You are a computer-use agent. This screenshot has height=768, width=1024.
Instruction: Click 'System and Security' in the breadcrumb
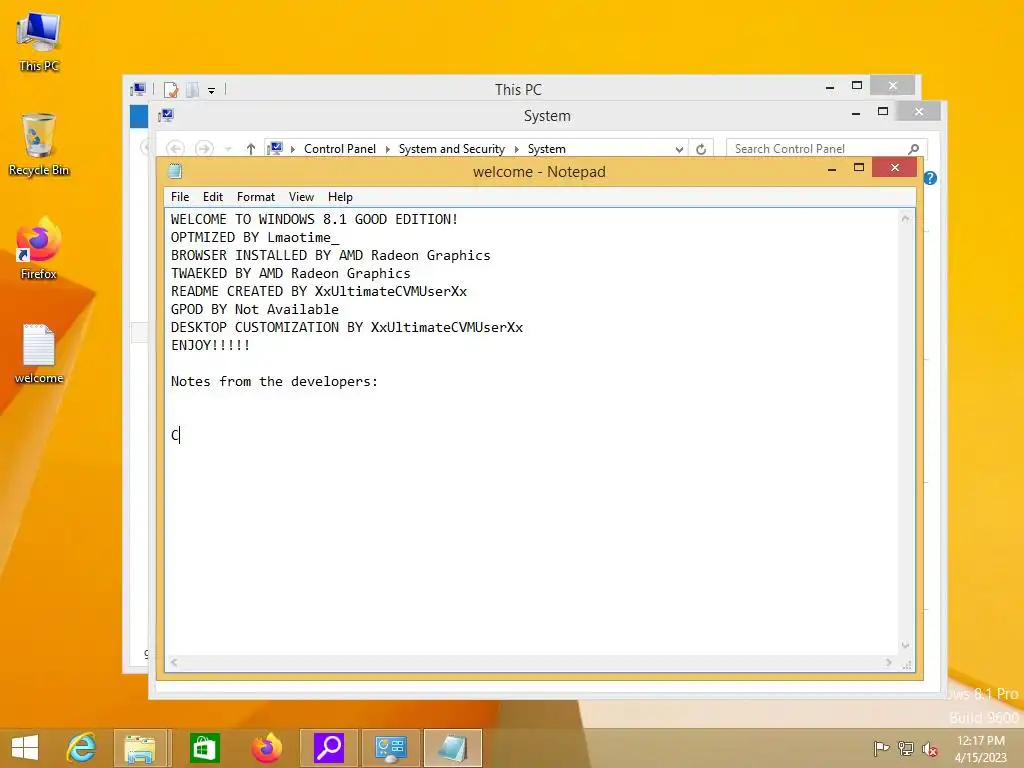[452, 149]
